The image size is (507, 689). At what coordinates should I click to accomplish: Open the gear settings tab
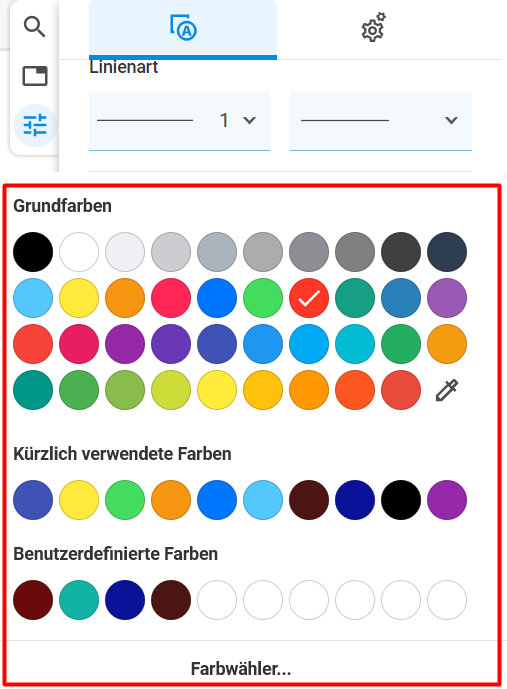tap(373, 27)
